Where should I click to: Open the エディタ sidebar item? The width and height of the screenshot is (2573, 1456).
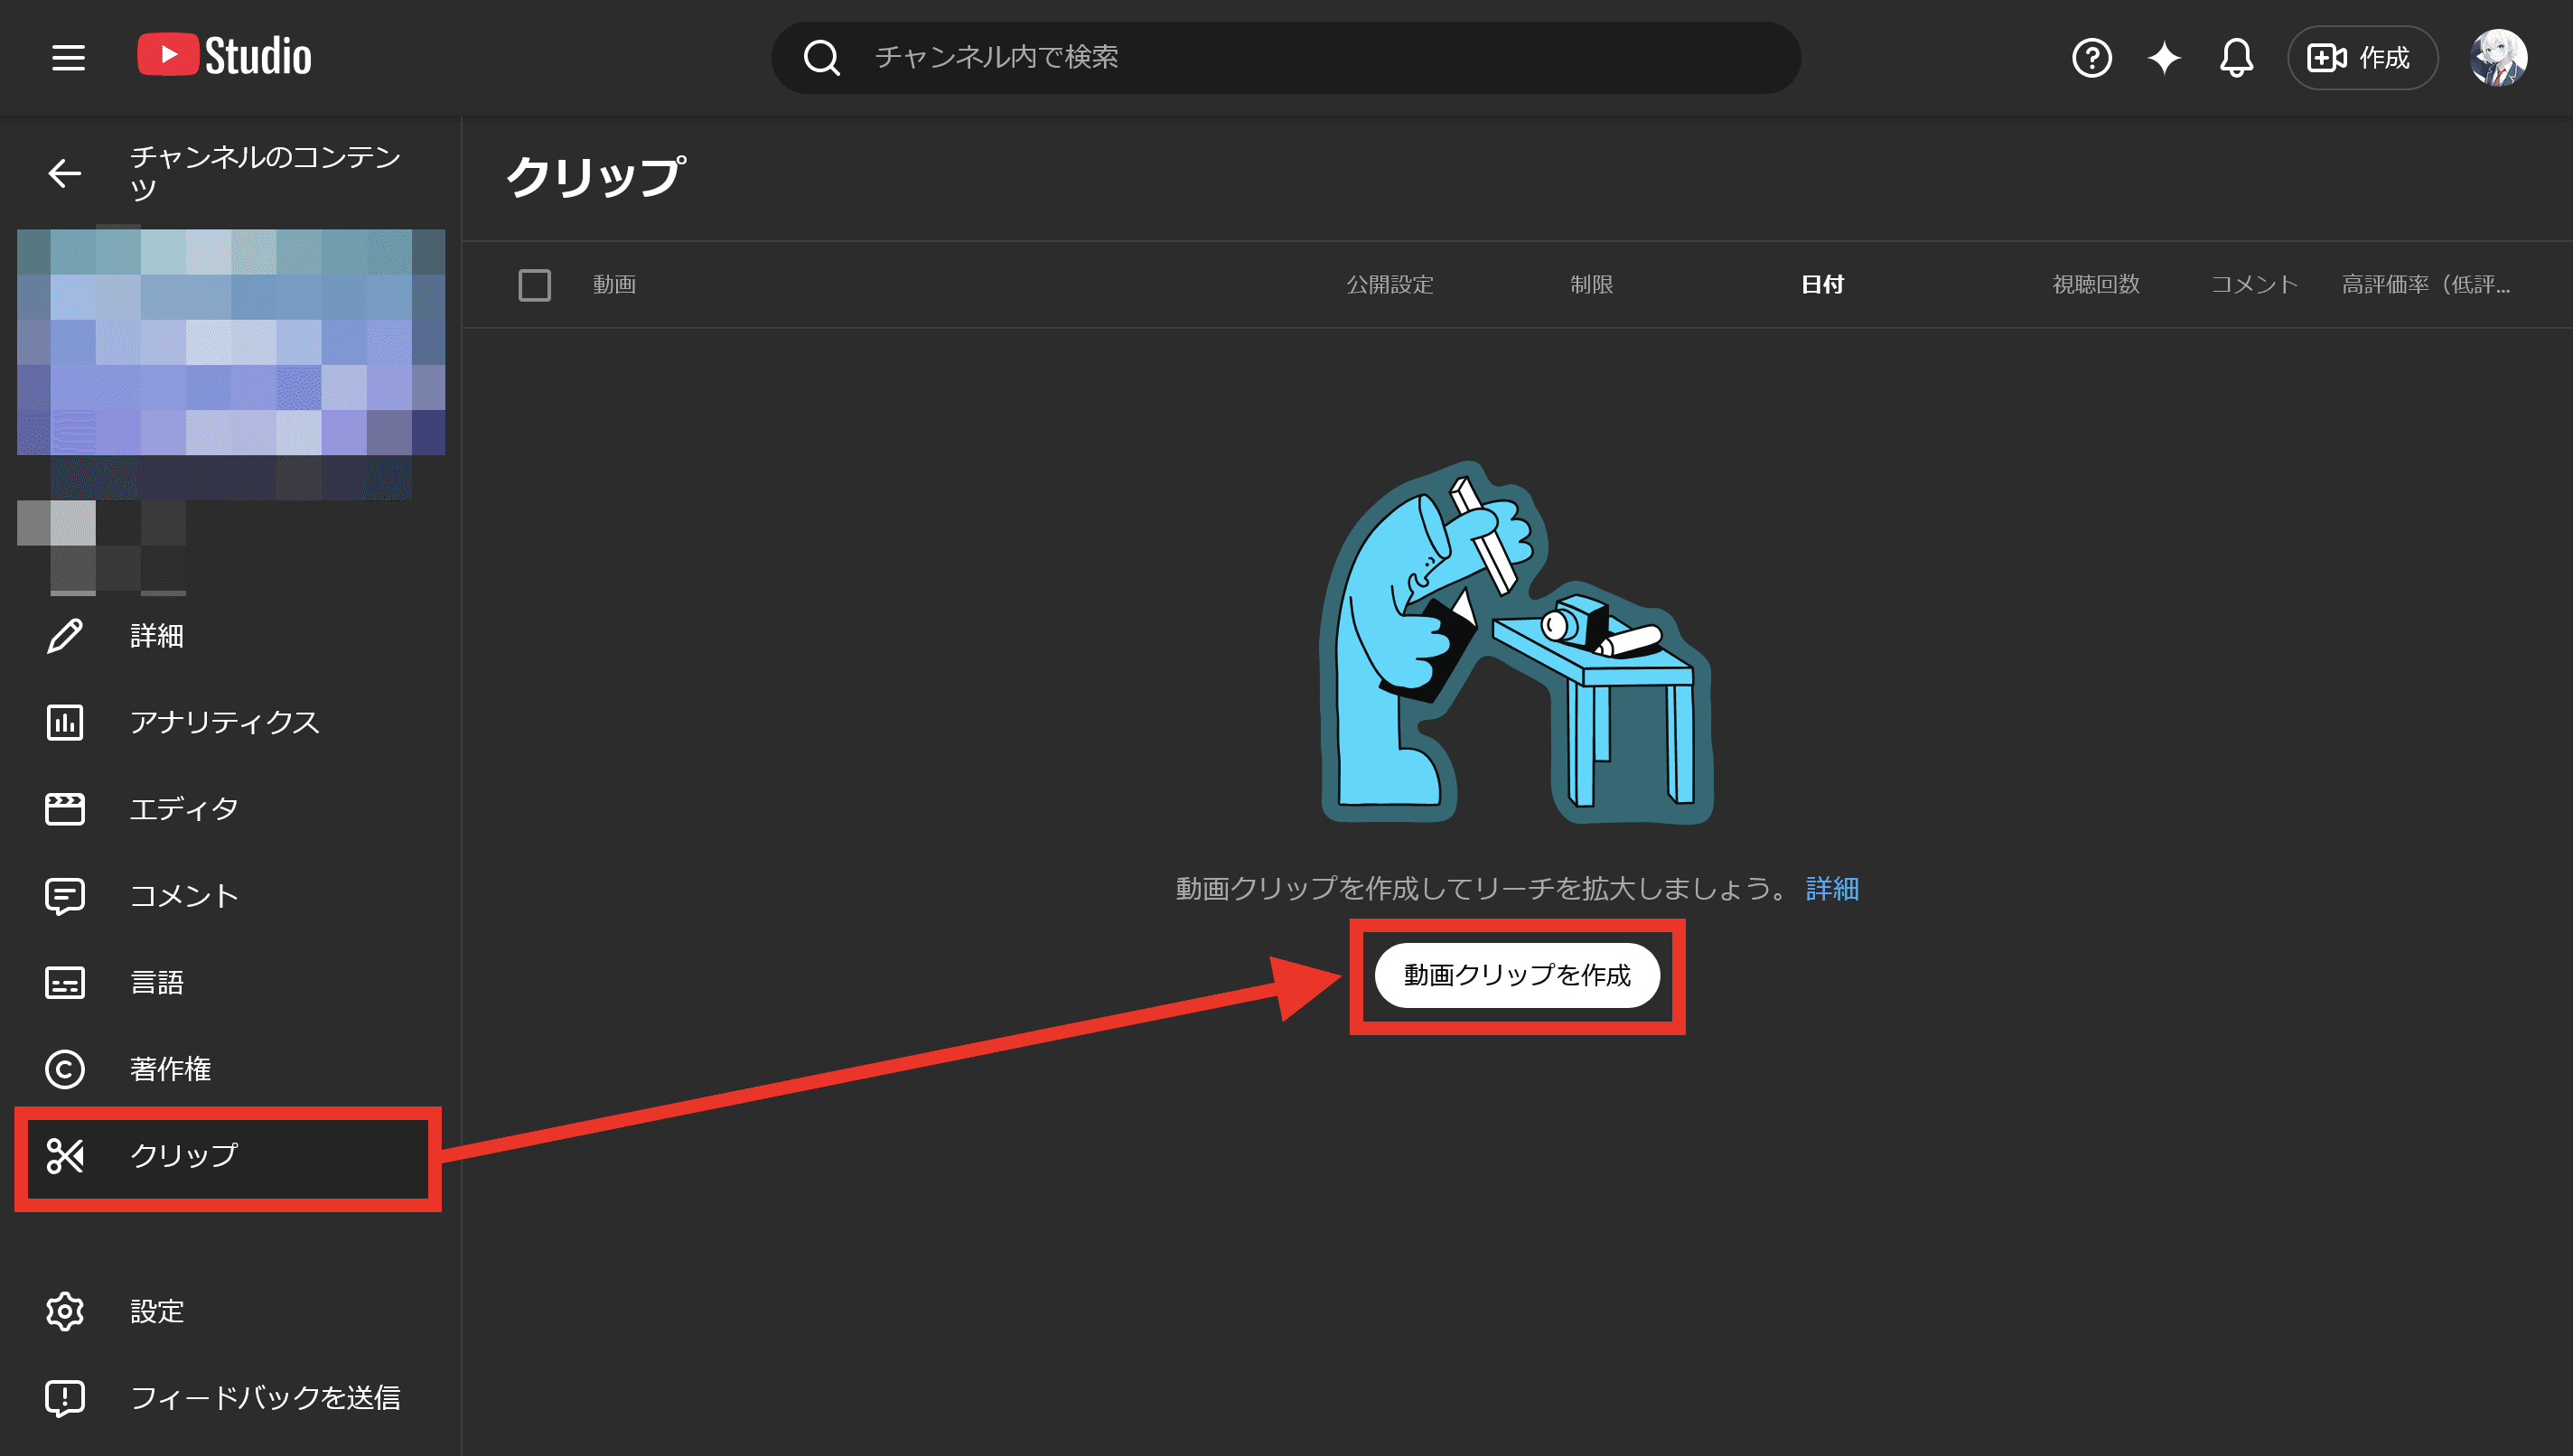click(230, 808)
